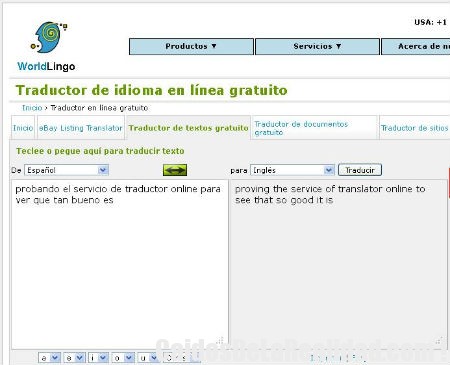450x365 pixels.
Task: Open the accented 'o' character dropdown
Action: [123, 358]
